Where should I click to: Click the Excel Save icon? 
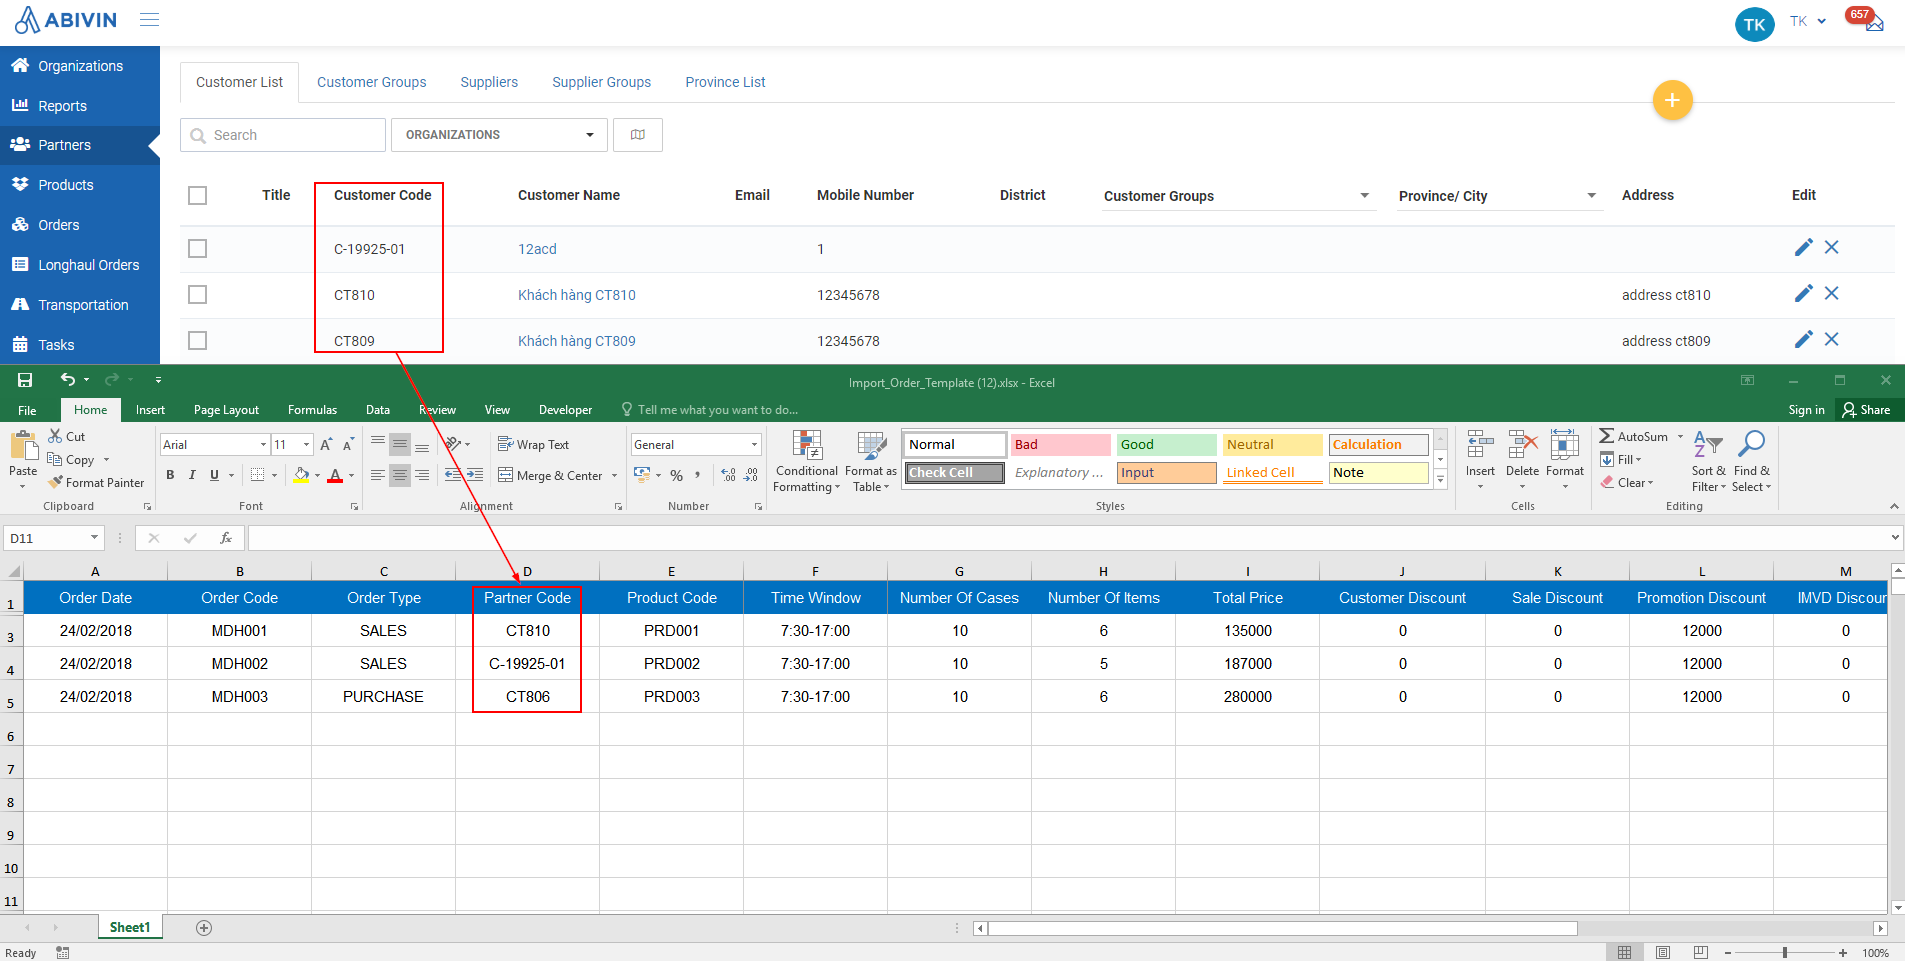(x=25, y=380)
